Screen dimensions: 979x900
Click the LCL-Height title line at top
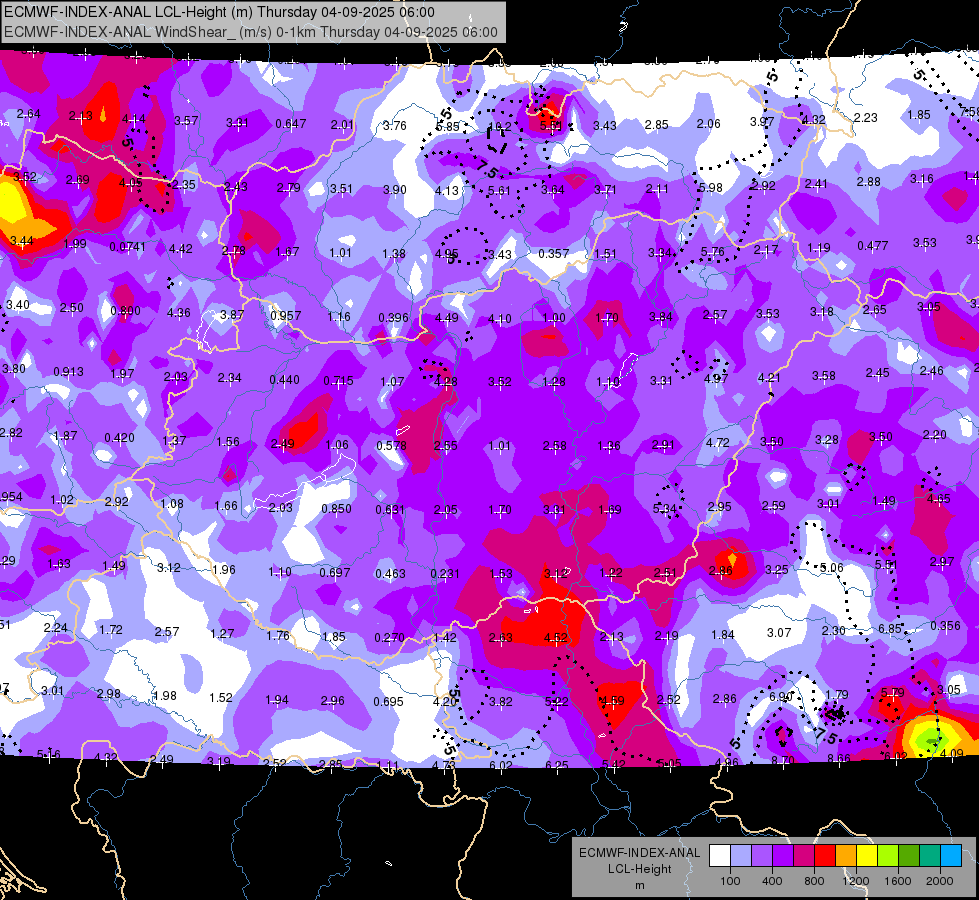[x=219, y=12]
